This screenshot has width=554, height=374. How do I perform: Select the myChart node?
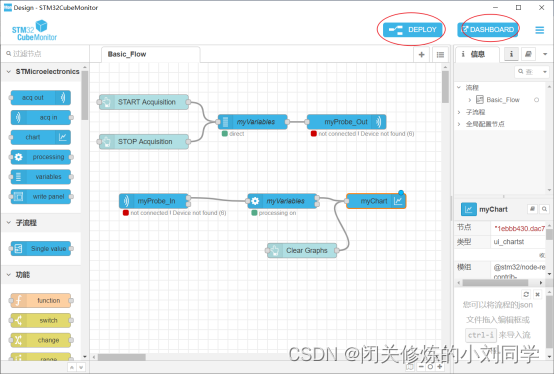pyautogui.click(x=376, y=201)
